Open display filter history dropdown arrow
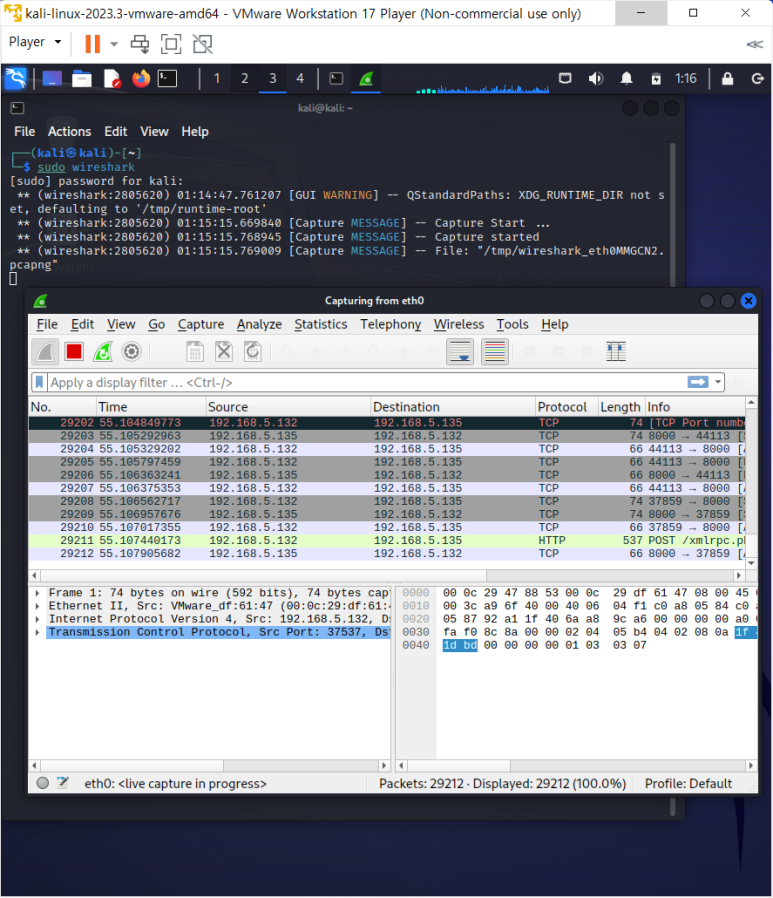The height and width of the screenshot is (898, 773). (x=717, y=382)
